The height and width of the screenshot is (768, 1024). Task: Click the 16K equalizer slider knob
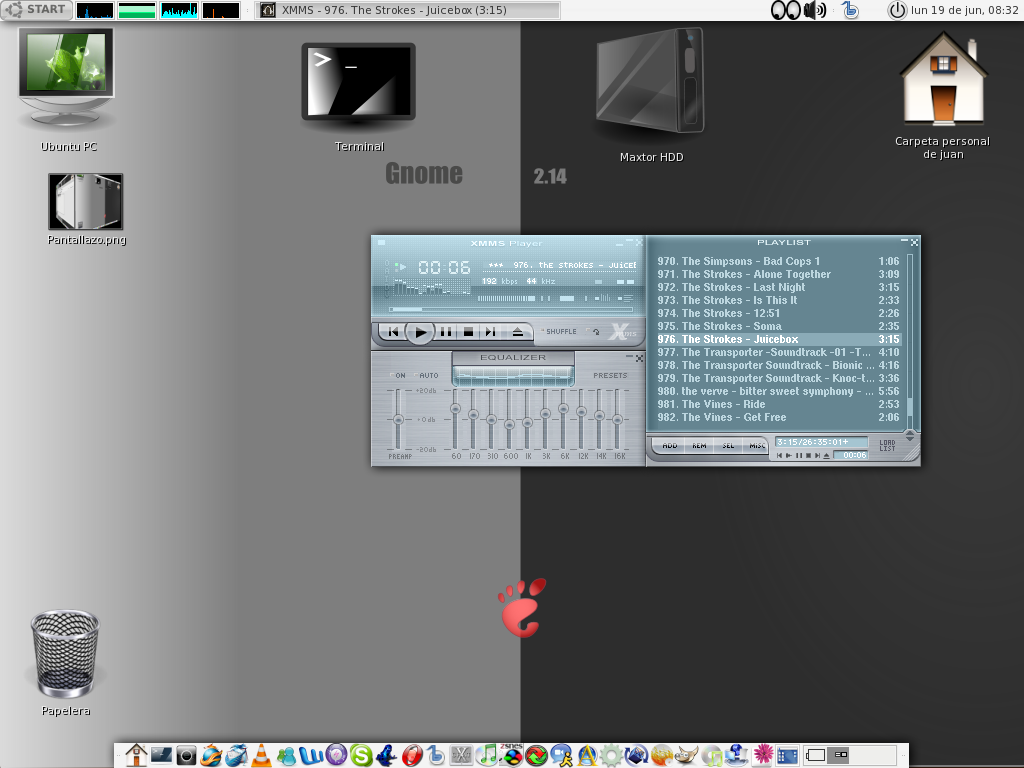tap(617, 419)
